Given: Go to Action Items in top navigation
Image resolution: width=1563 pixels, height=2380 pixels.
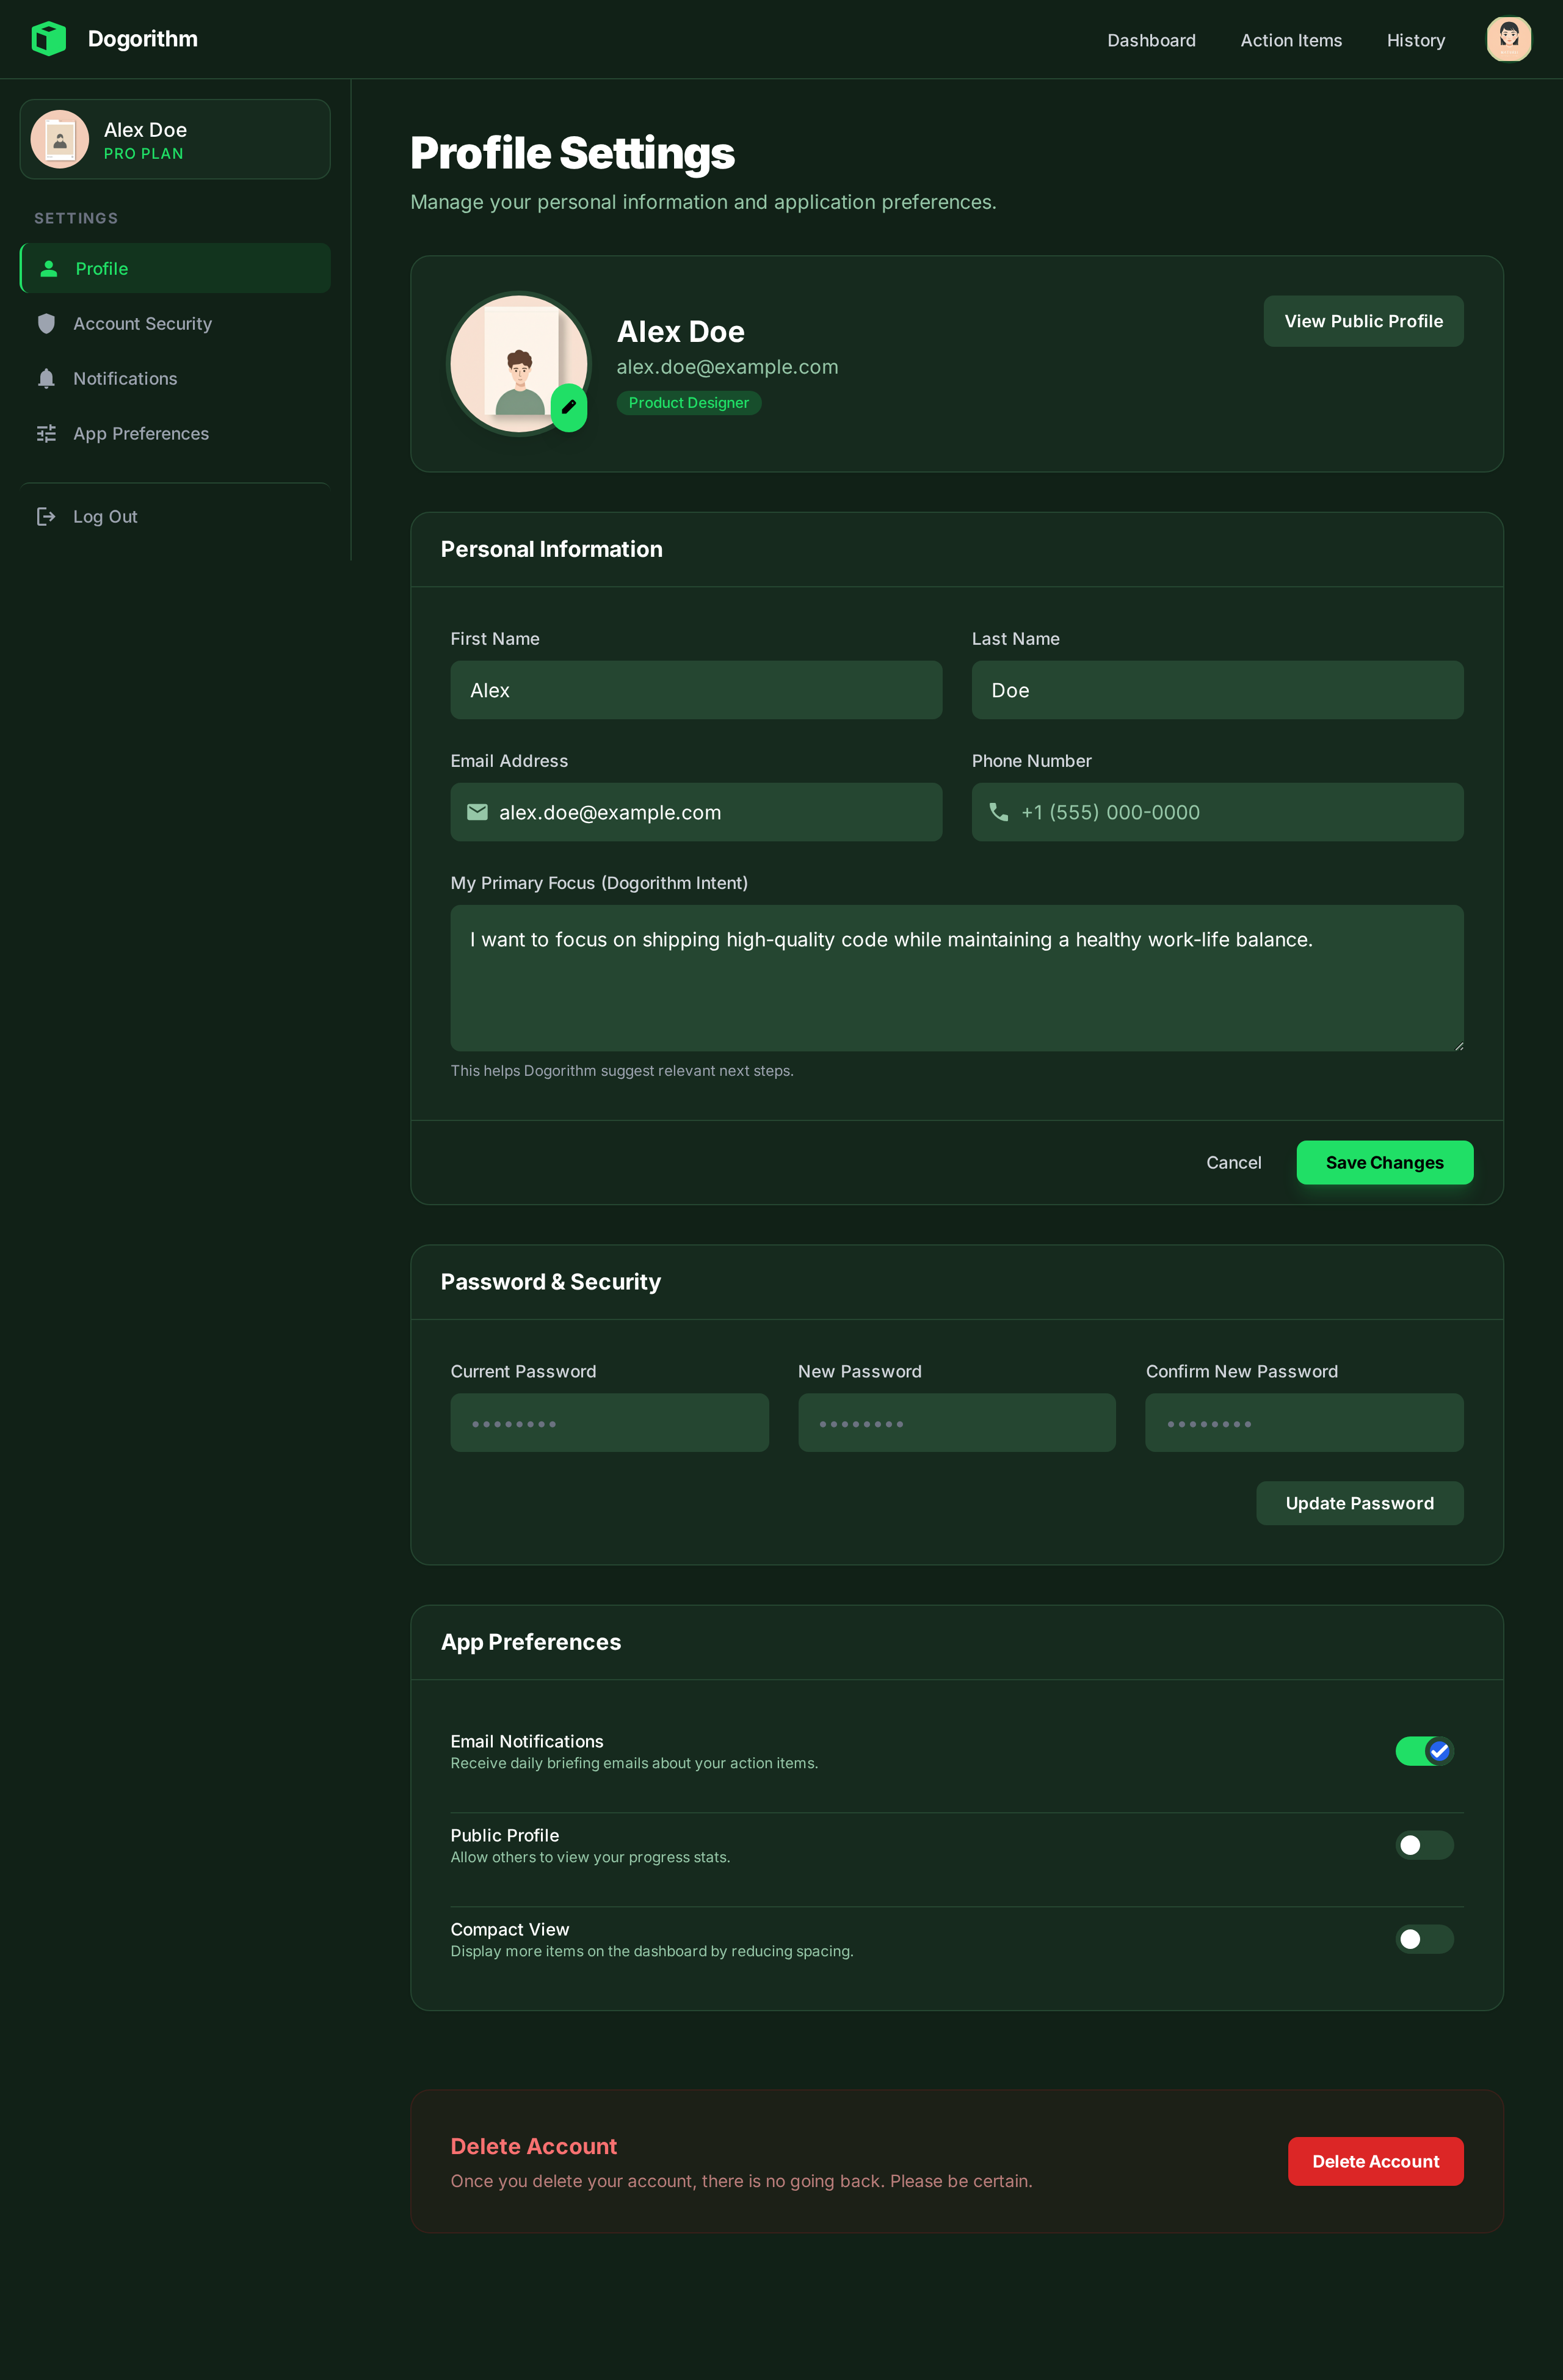Looking at the screenshot, I should [1291, 40].
